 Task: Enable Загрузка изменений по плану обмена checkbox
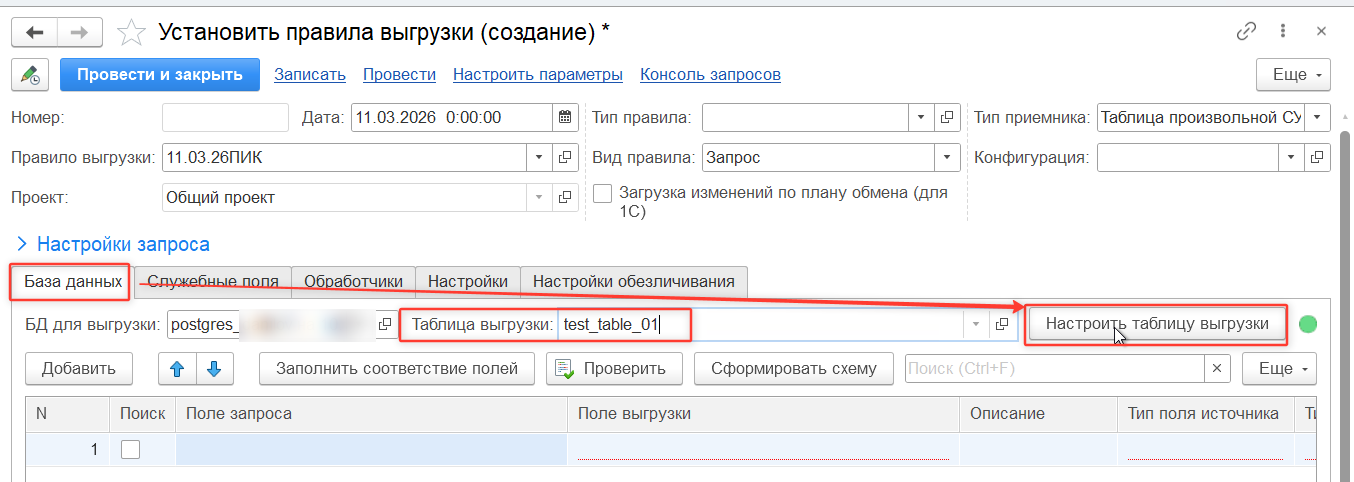[x=602, y=194]
